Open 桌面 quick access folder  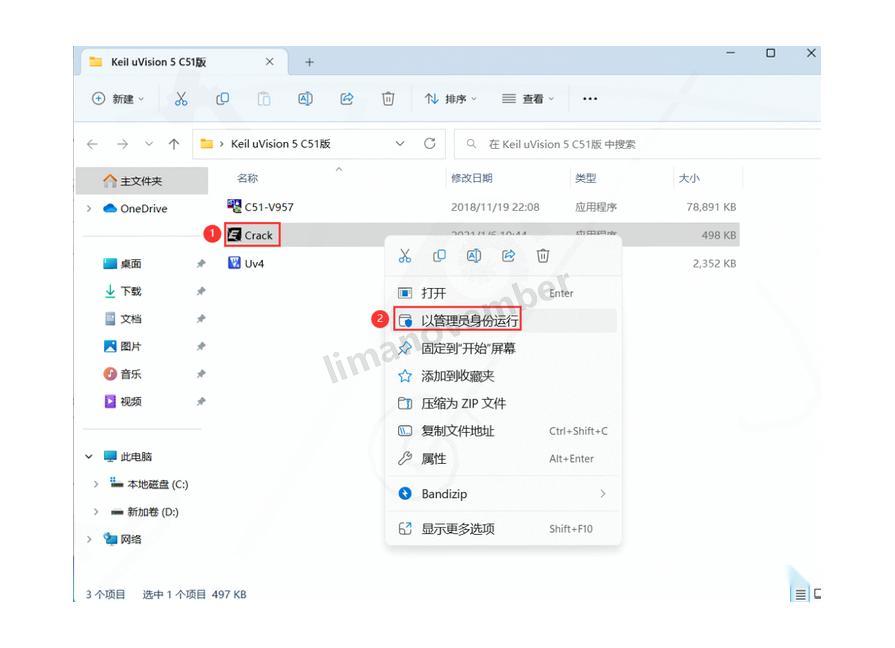pyautogui.click(x=123, y=264)
